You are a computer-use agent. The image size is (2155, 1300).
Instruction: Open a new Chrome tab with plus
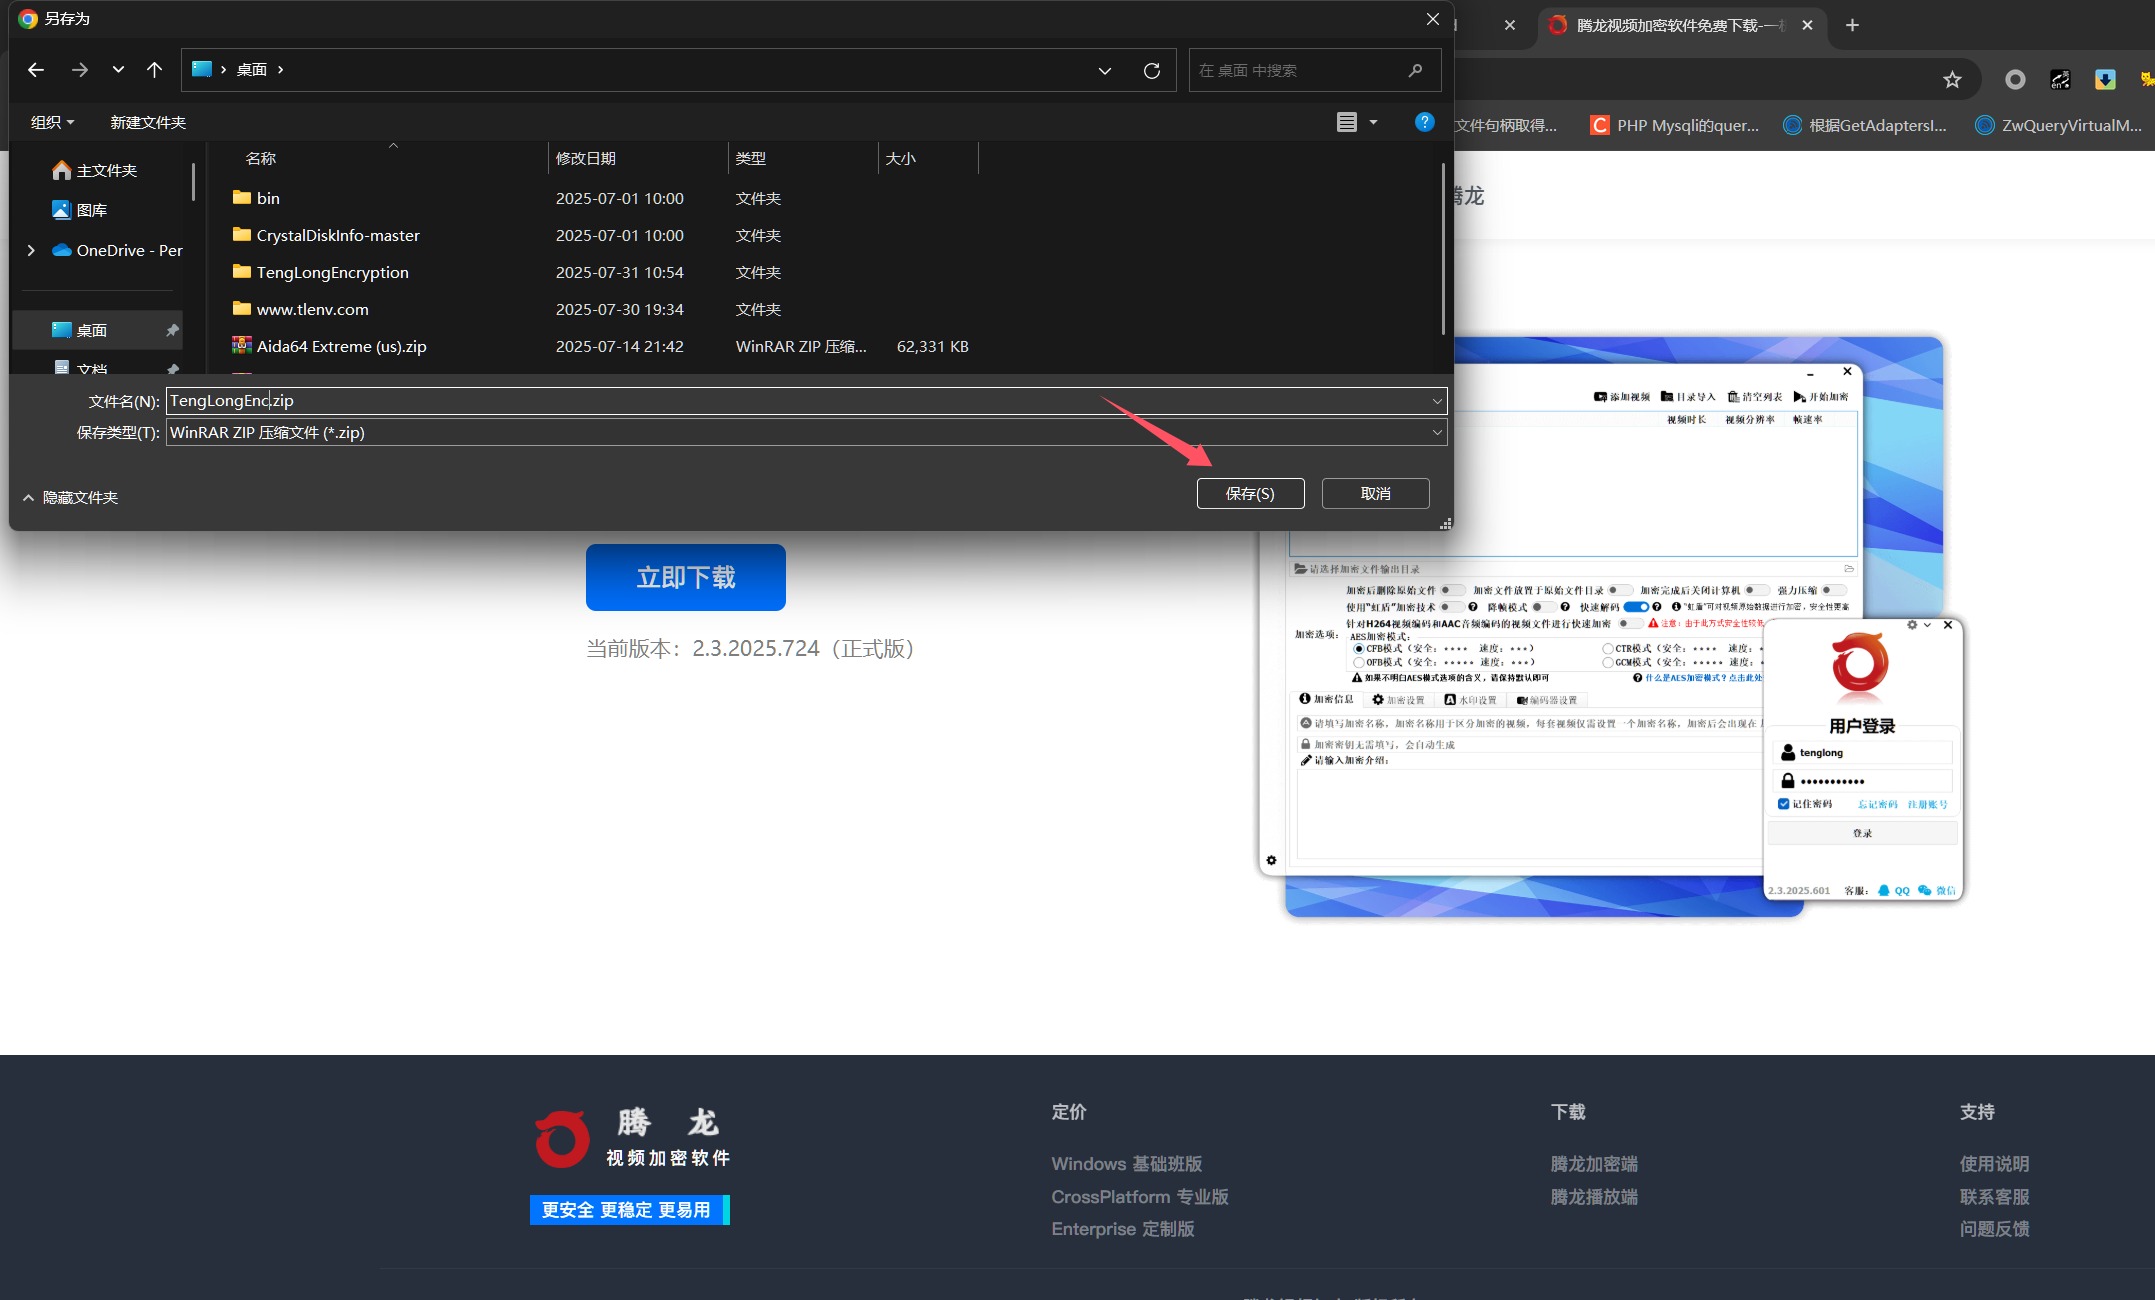(1852, 25)
